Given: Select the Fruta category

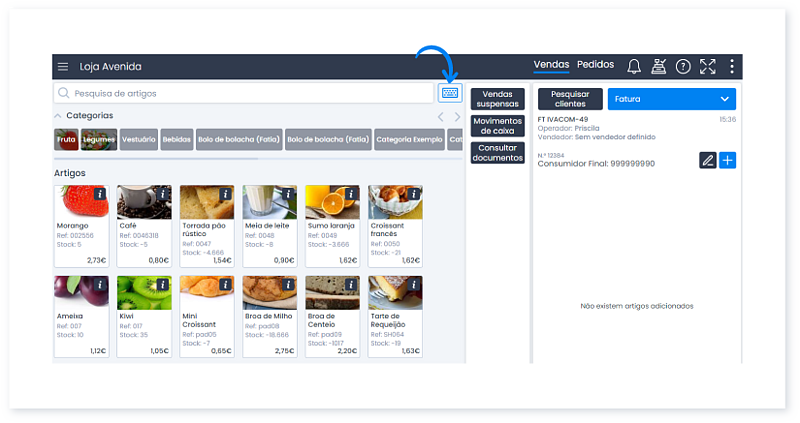Looking at the screenshot, I should [66, 139].
